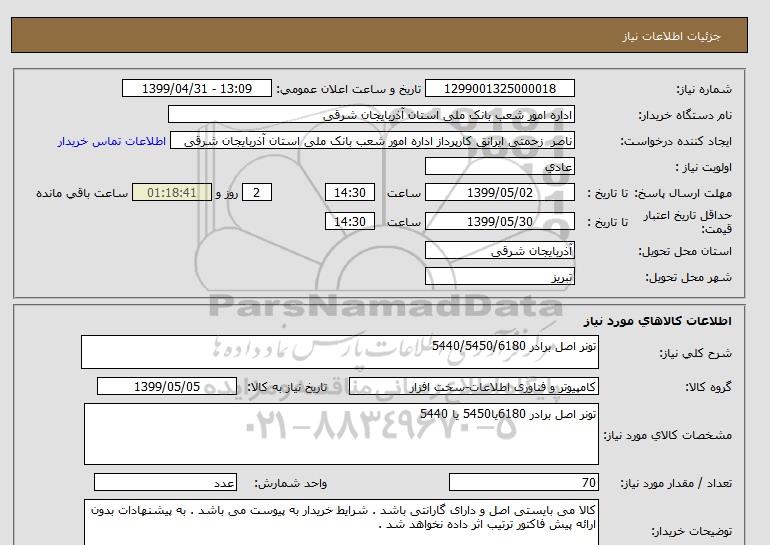Click the label توضیحات خریدار

point(691,531)
